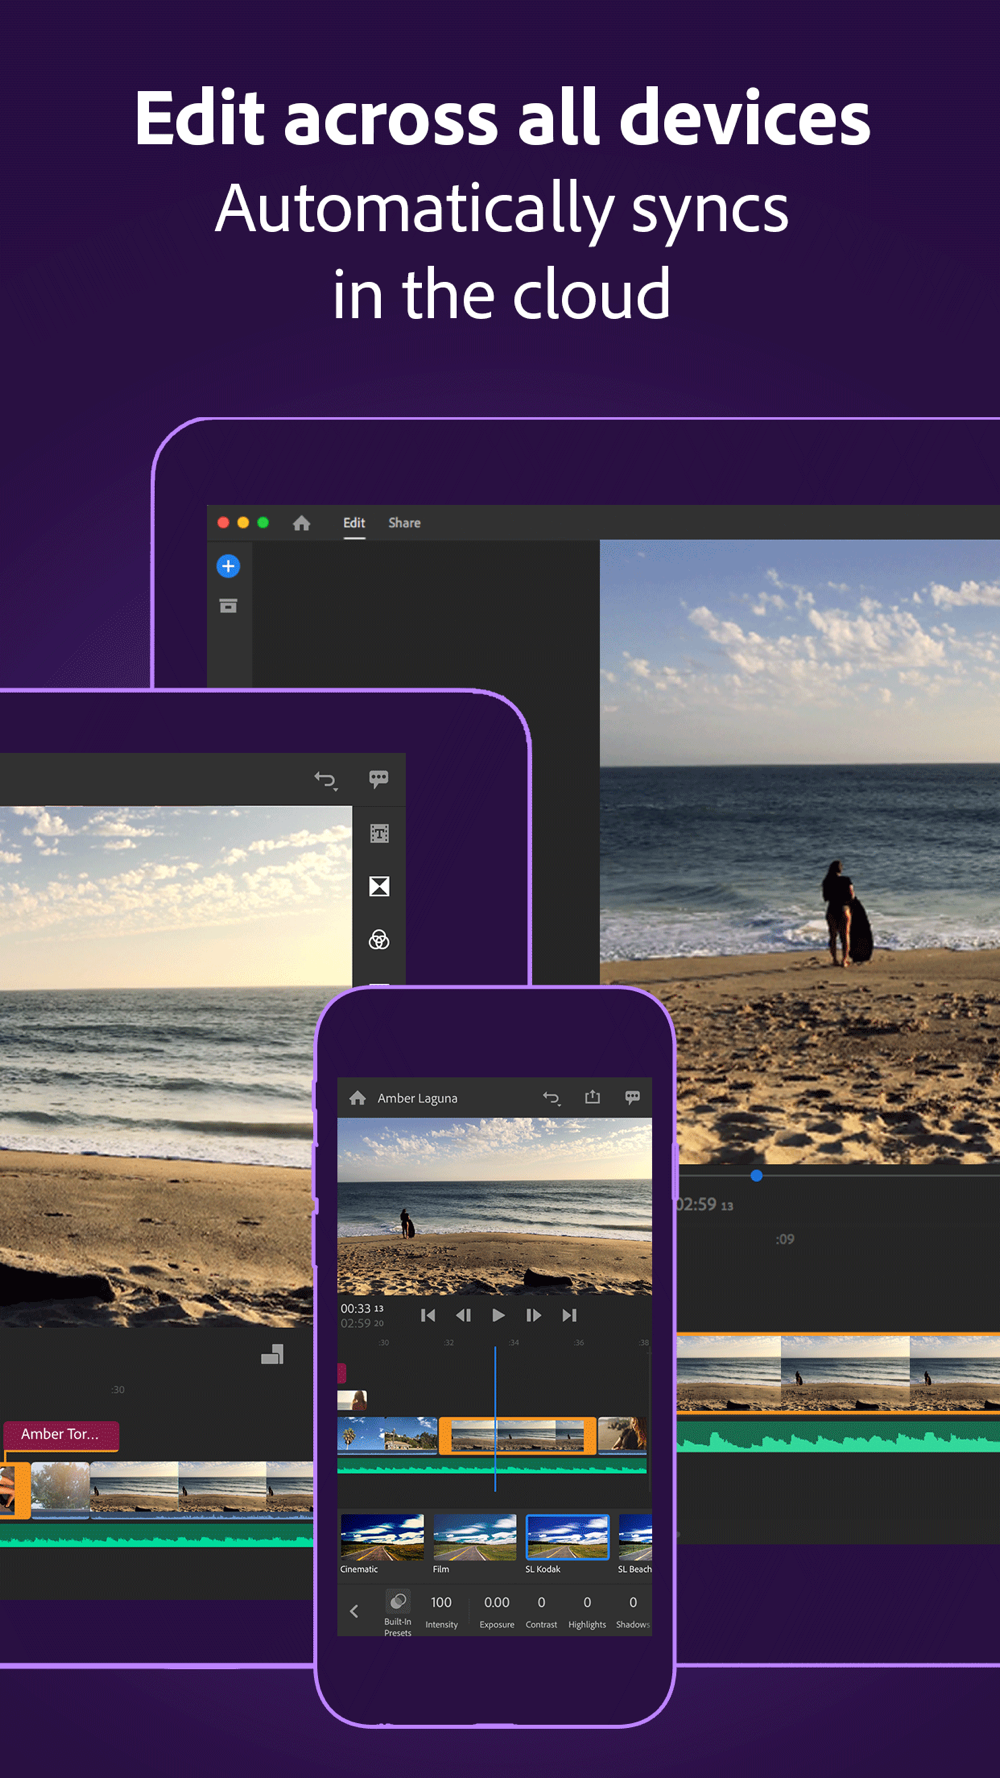The width and height of the screenshot is (1000, 1778).
Task: Adjust the Contrast value
Action: point(541,1611)
